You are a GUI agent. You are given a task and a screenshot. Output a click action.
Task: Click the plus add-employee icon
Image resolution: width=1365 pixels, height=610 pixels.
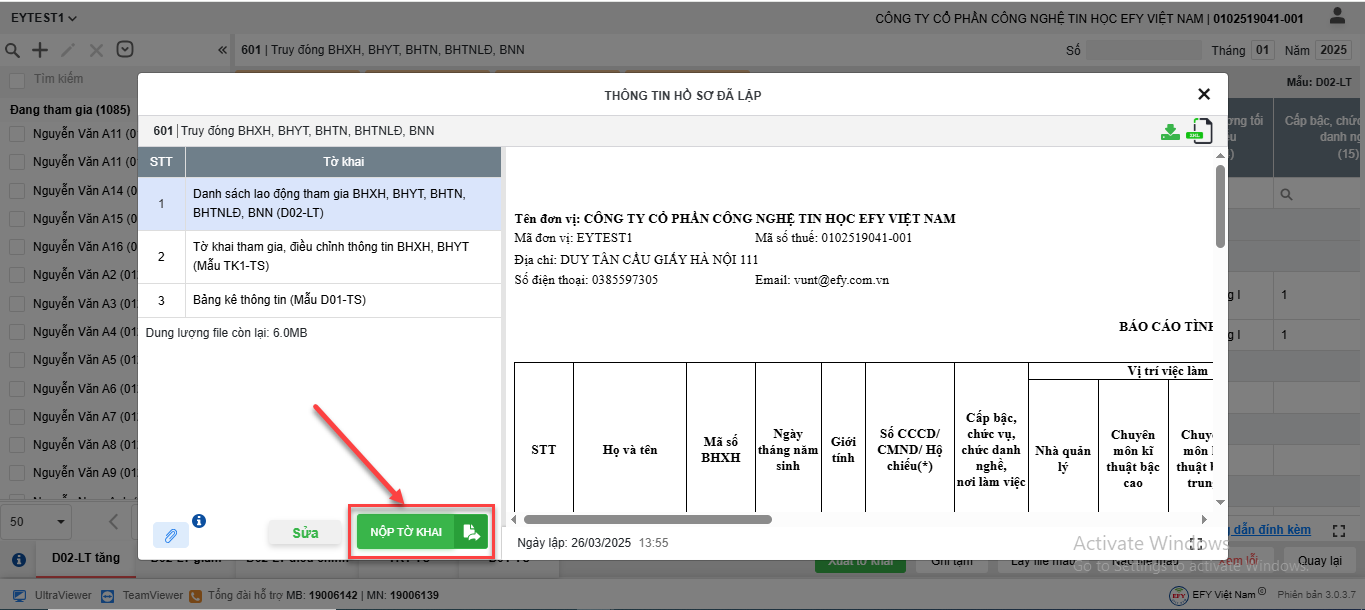pyautogui.click(x=40, y=50)
